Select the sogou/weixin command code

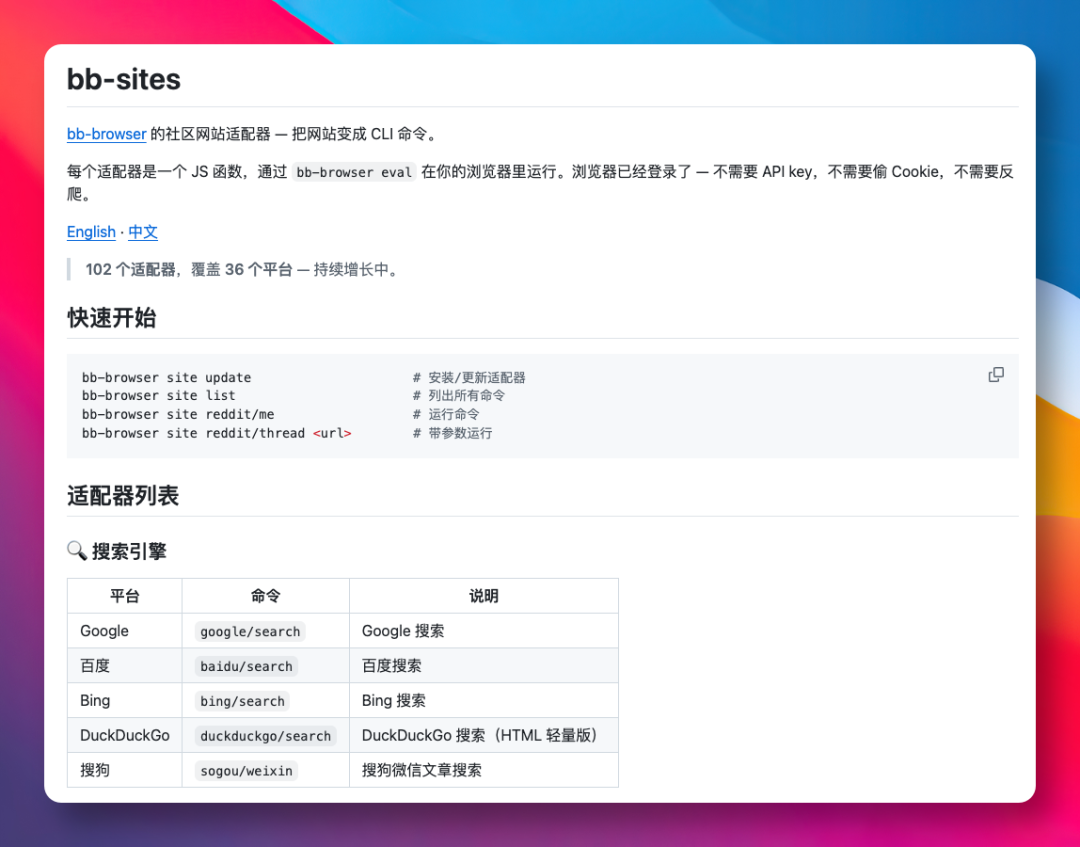pyautogui.click(x=246, y=771)
